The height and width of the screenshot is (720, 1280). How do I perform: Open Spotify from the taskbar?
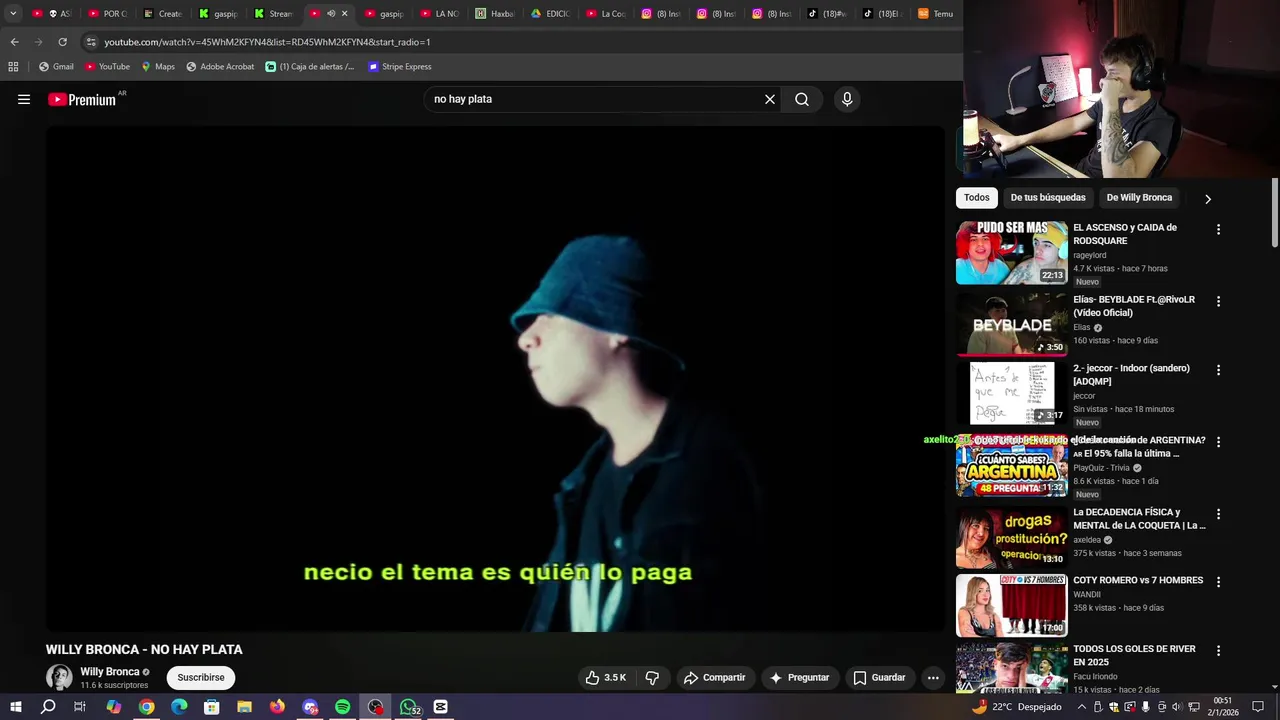[x=342, y=707]
